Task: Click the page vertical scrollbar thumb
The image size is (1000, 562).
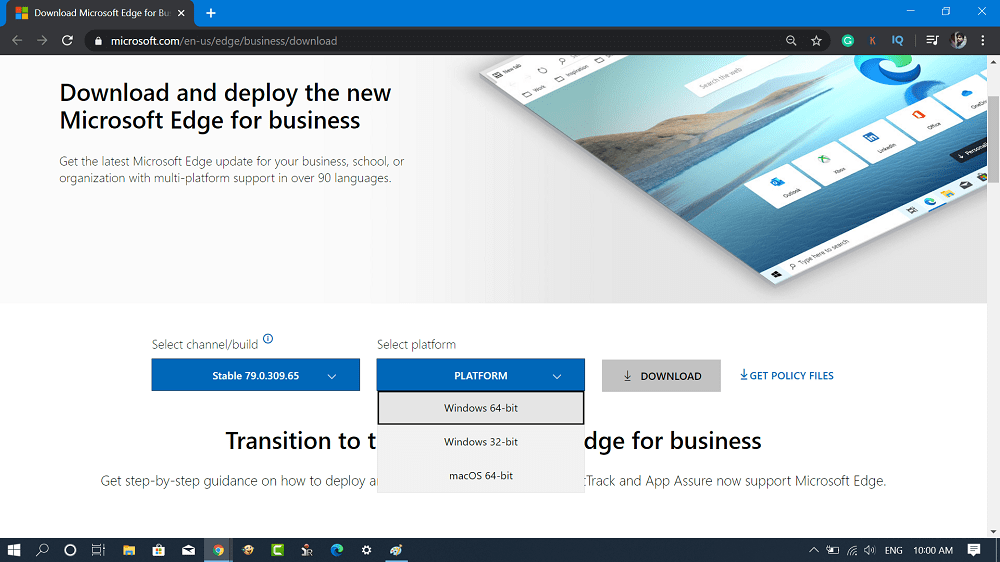Action: [x=994, y=138]
